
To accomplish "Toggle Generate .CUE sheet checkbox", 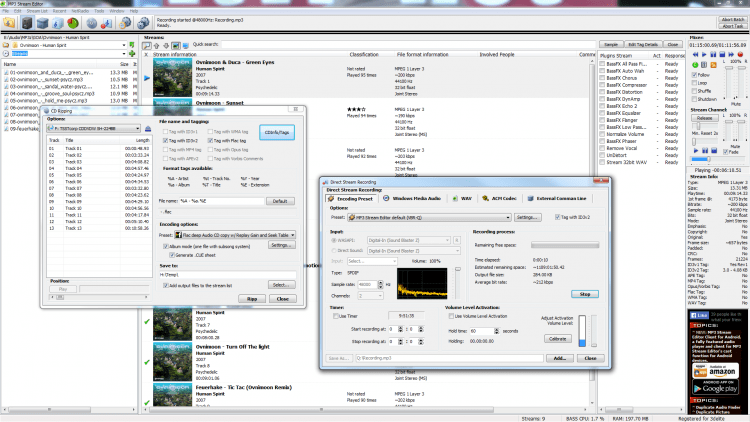I will click(172, 255).
